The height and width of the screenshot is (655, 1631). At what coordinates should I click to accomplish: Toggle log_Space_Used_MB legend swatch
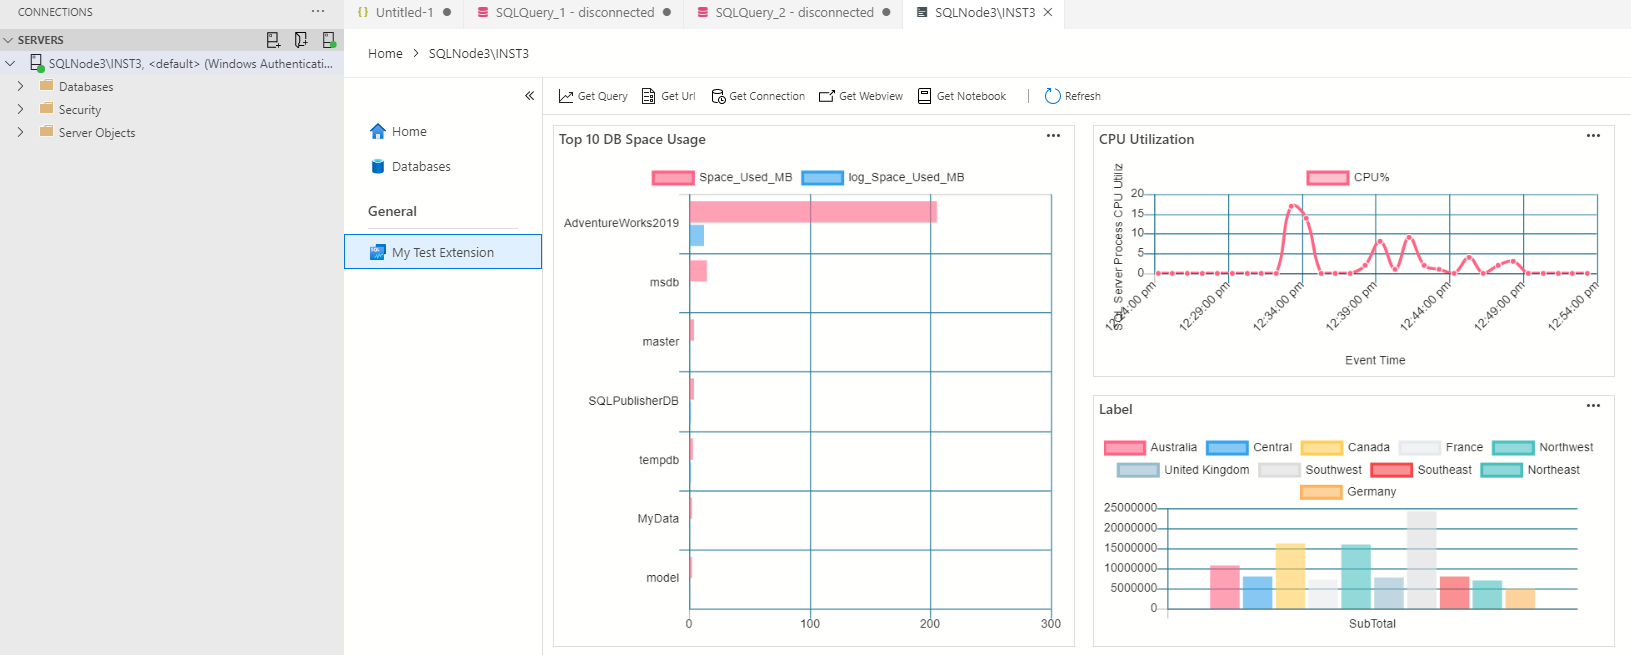(x=823, y=178)
